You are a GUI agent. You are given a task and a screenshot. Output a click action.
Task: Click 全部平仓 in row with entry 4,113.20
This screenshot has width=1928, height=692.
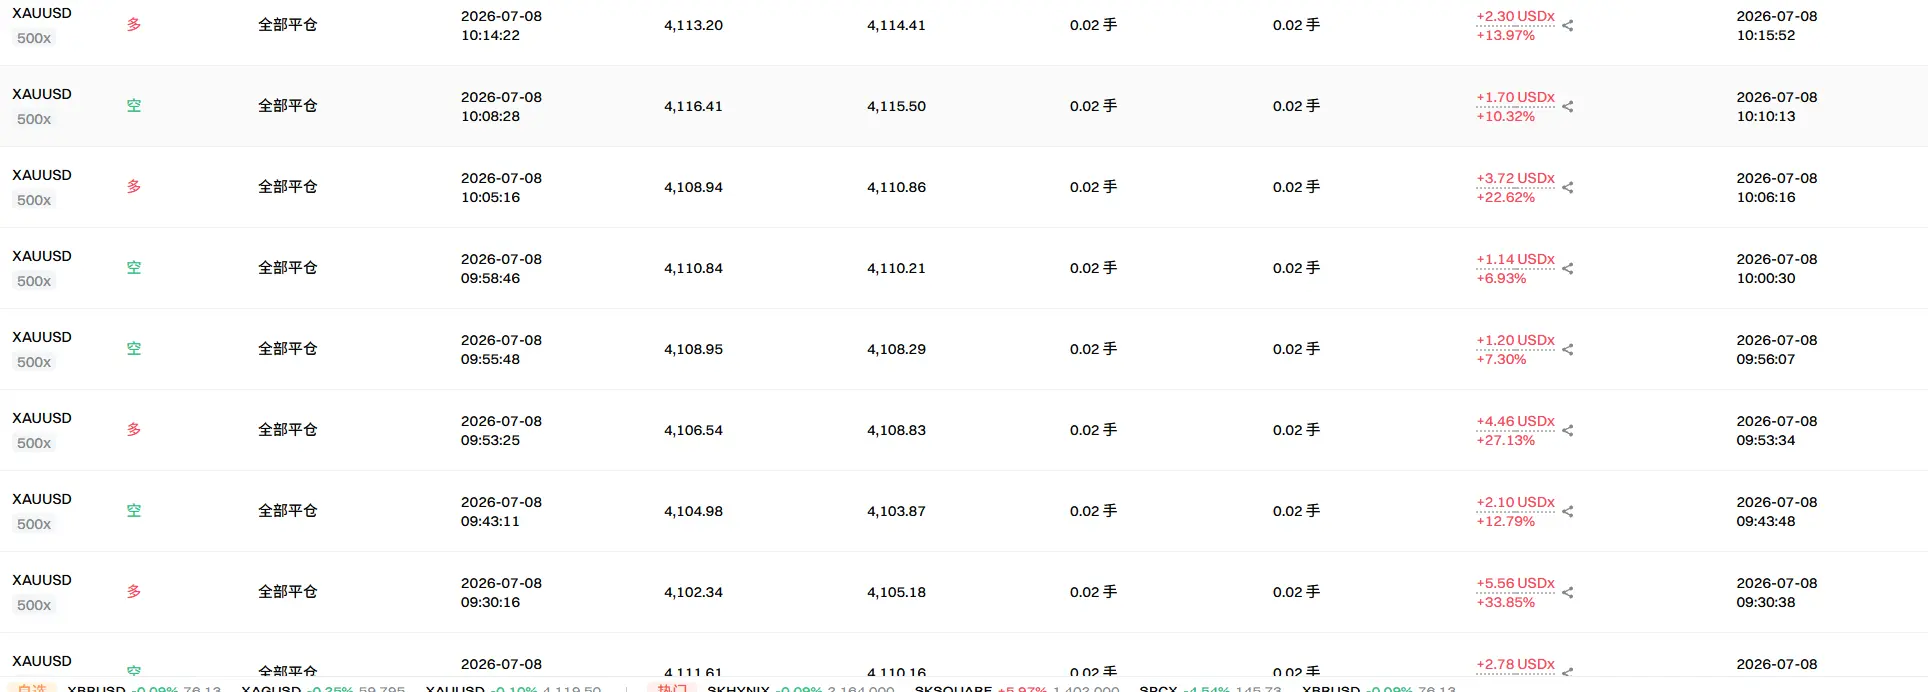tap(288, 25)
